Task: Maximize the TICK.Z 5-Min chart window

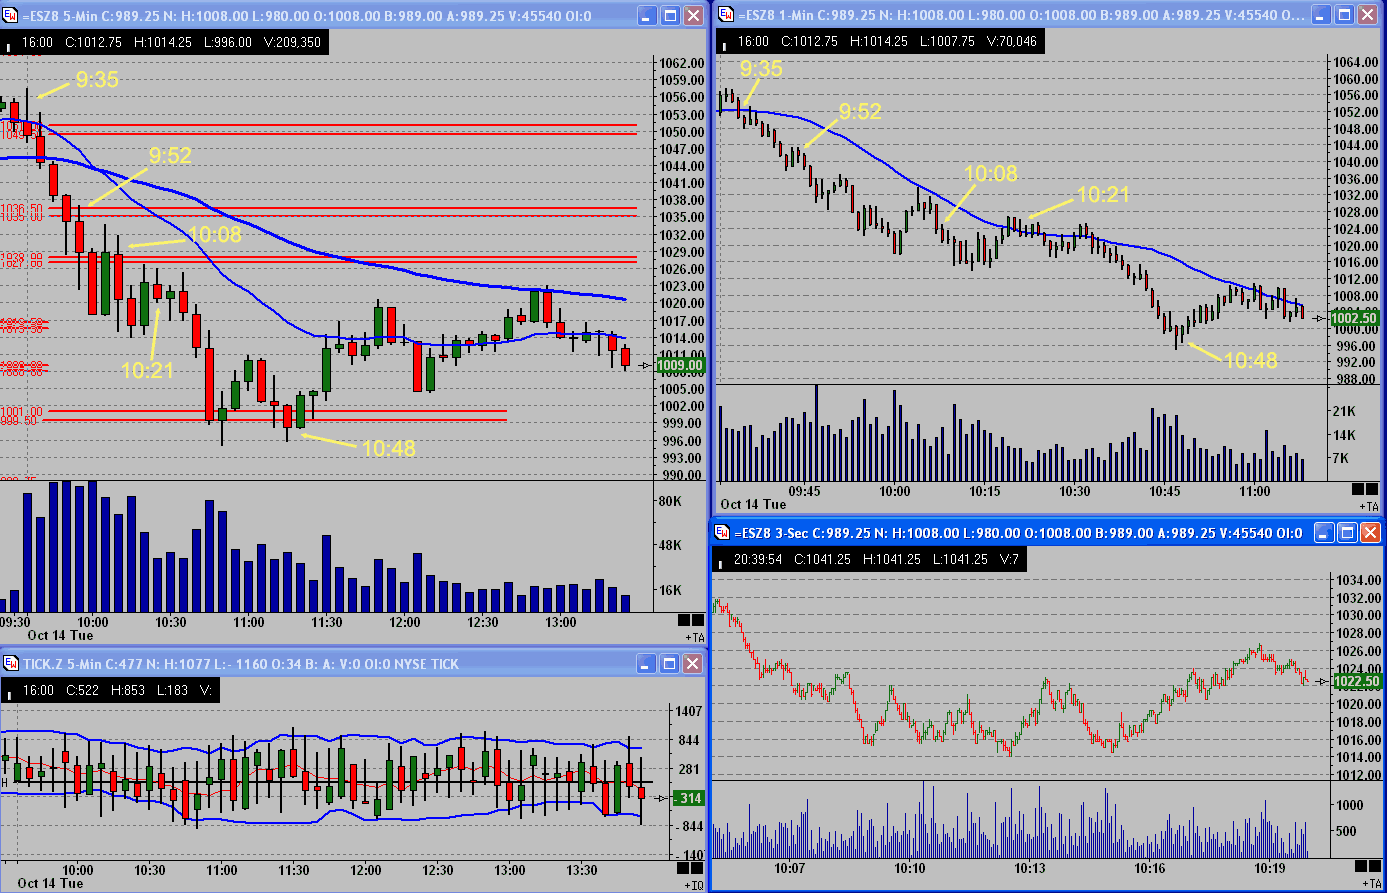Action: click(669, 663)
